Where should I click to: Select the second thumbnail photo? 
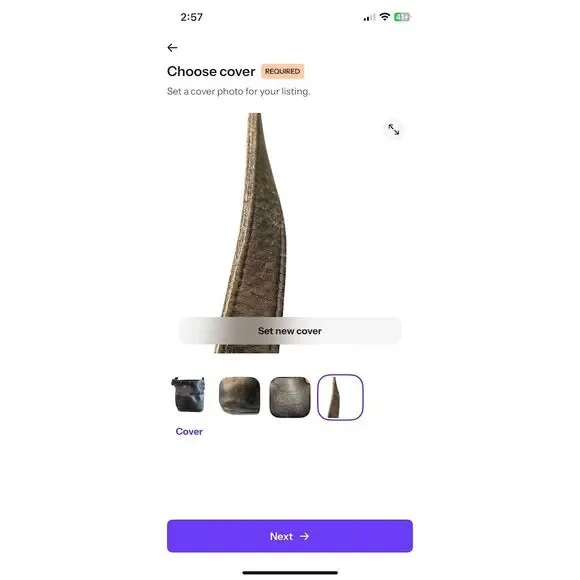[x=239, y=396]
